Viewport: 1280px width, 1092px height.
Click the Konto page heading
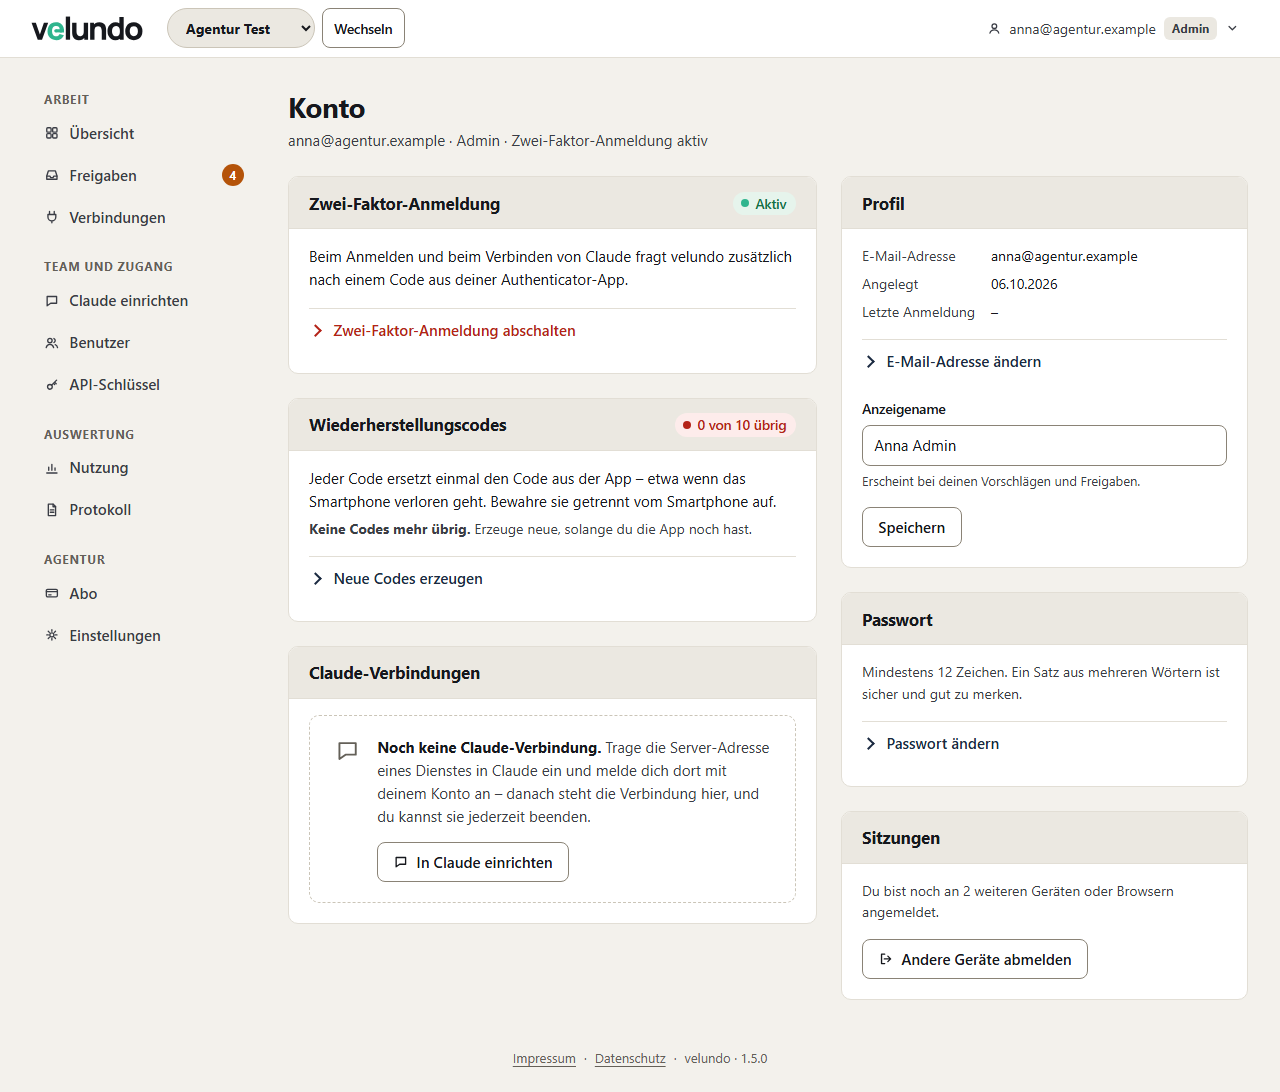(x=327, y=108)
